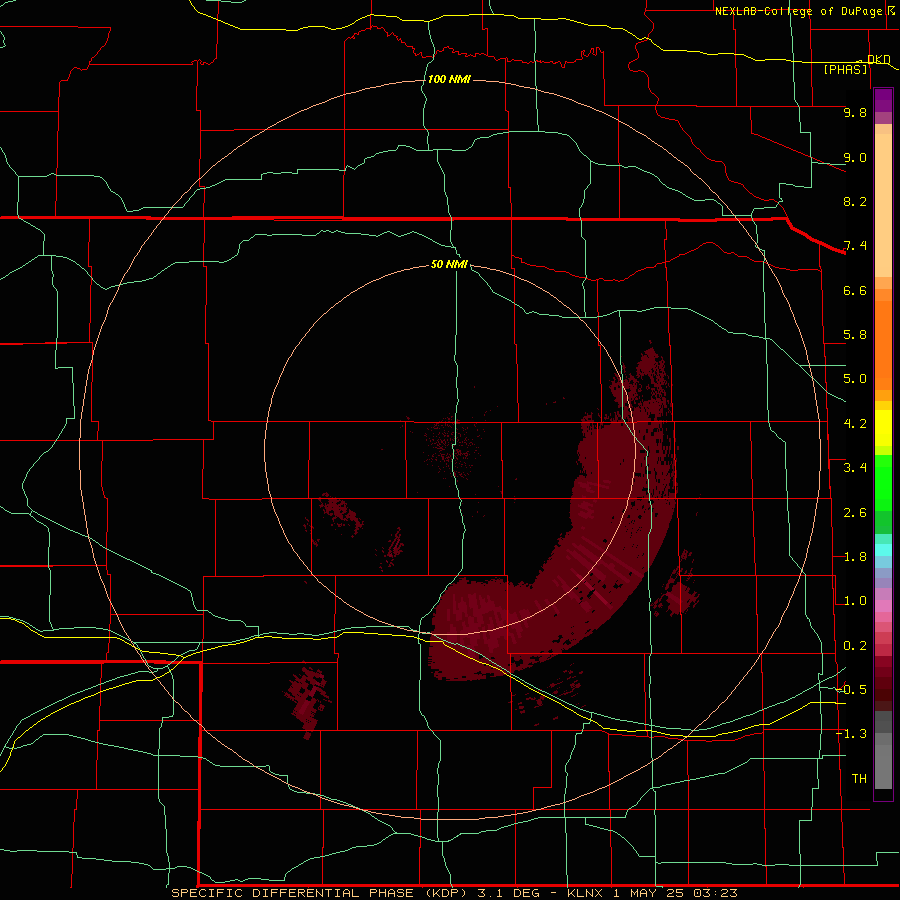Click the bright yellow band on color bar

click(x=883, y=428)
